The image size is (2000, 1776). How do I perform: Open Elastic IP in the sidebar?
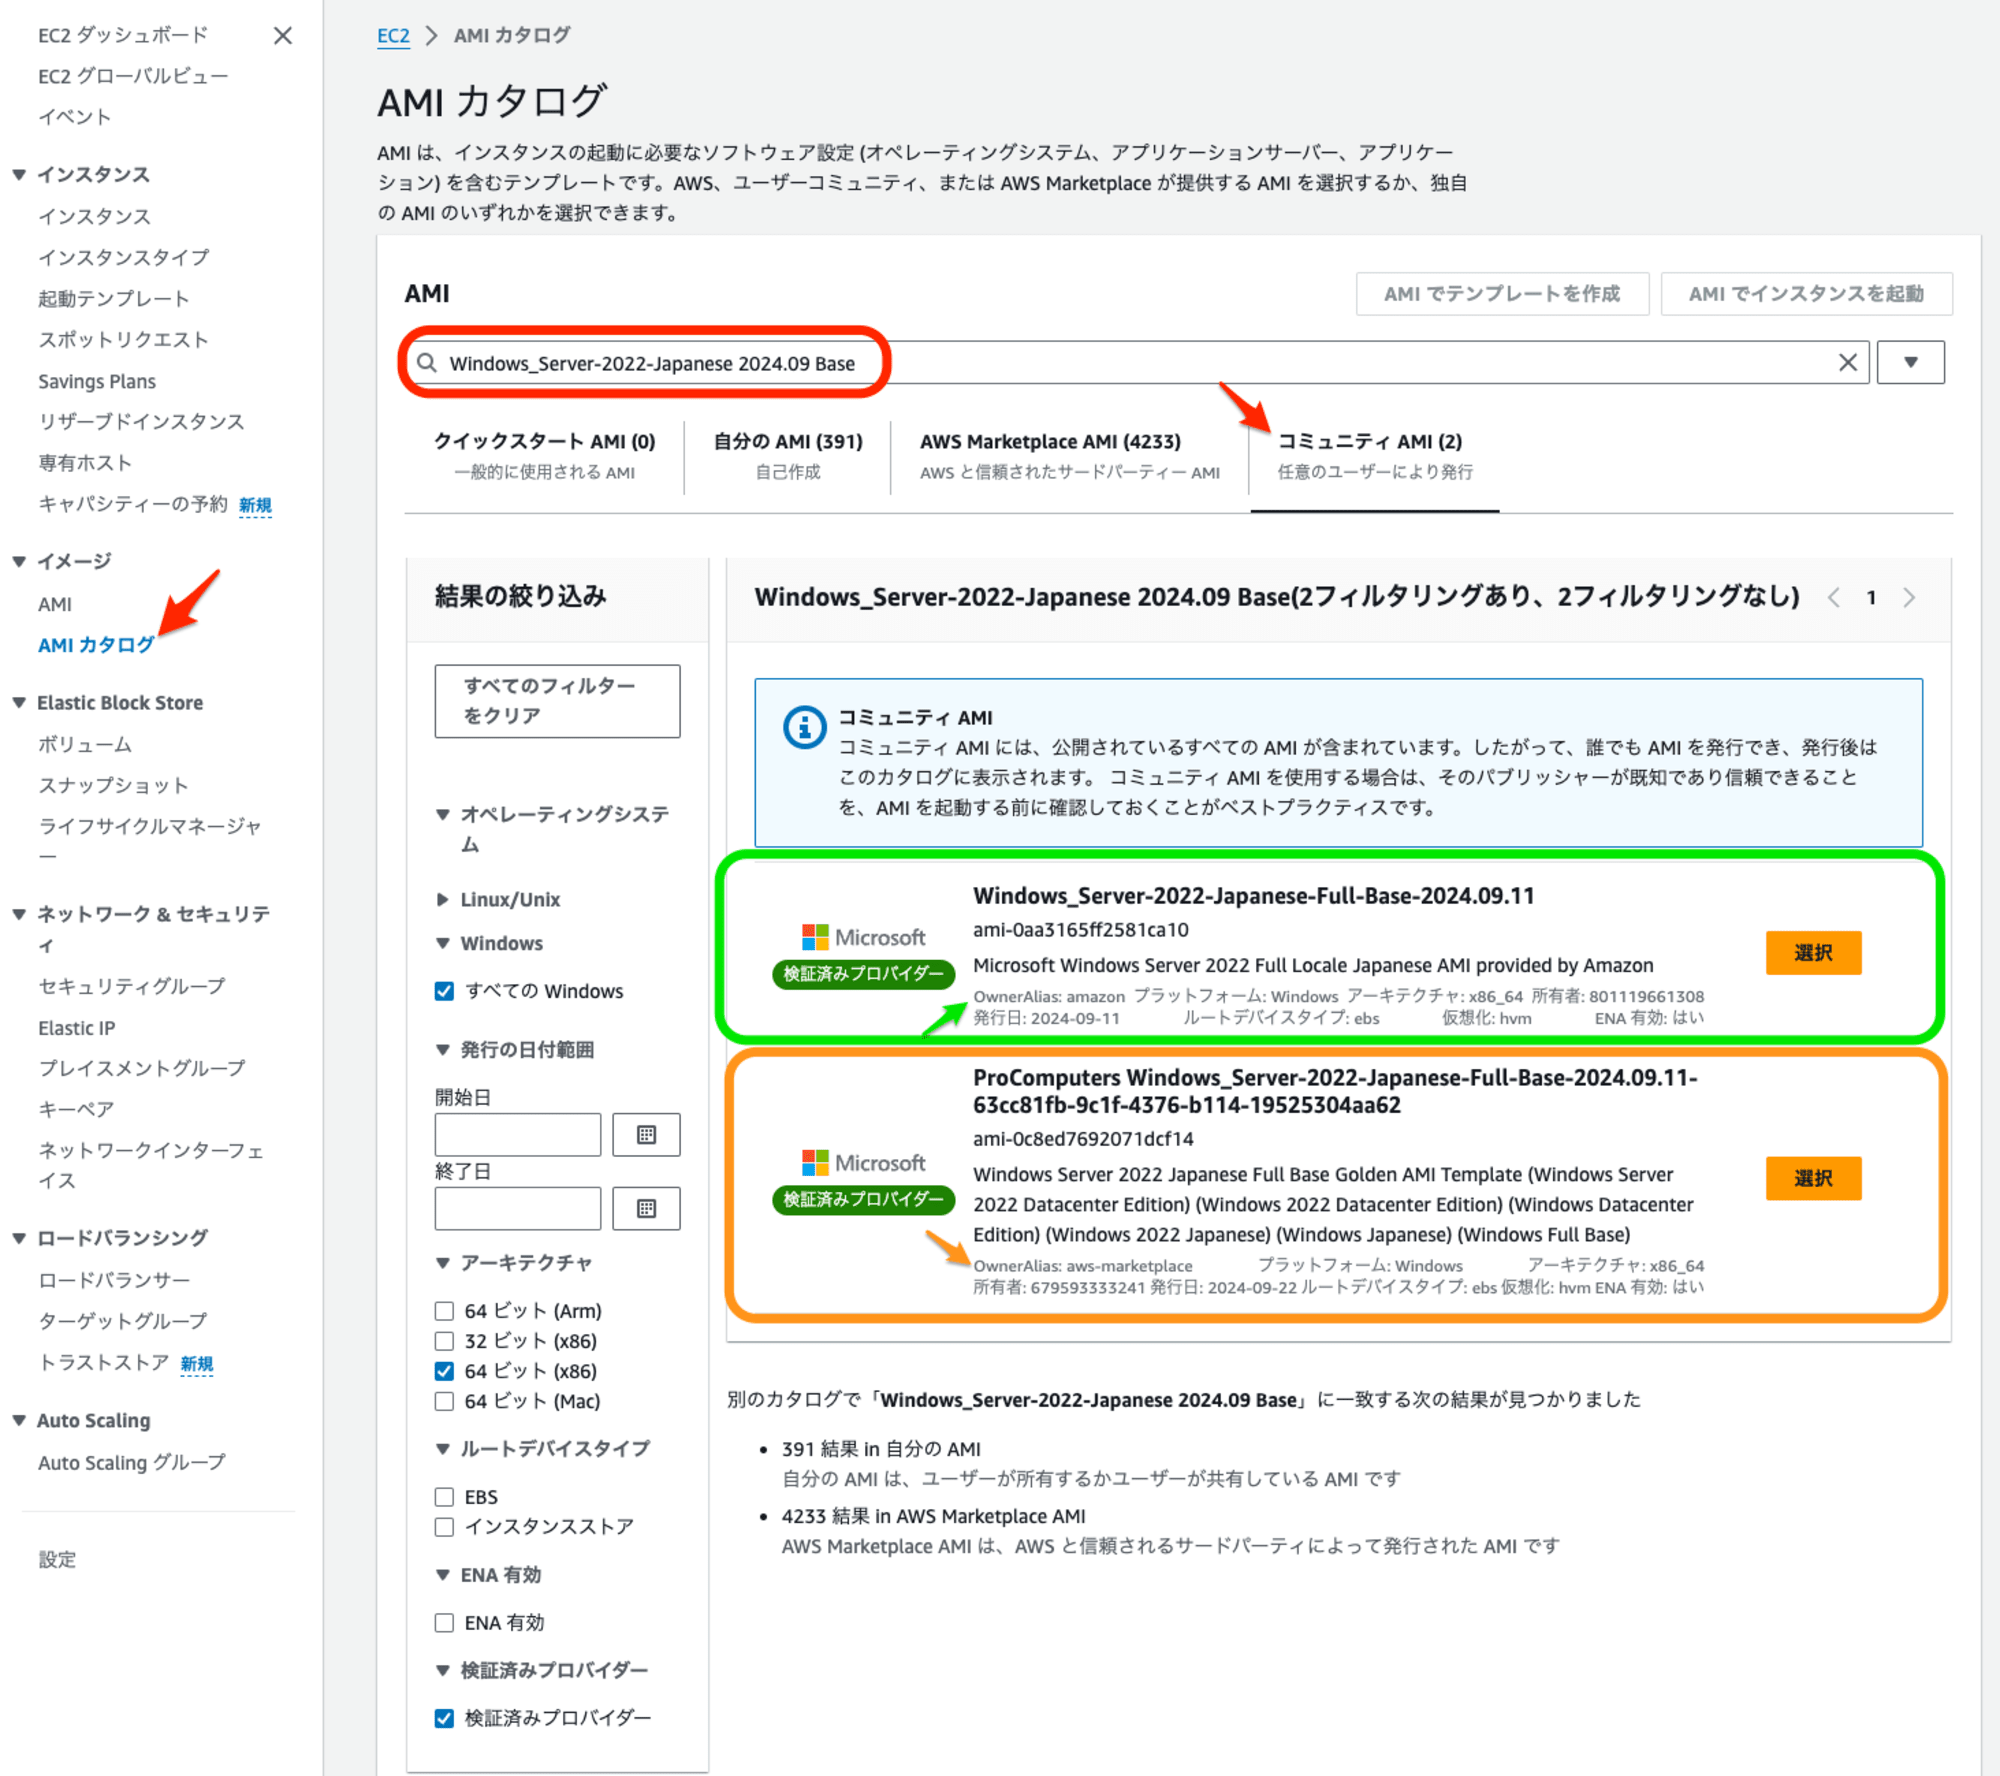click(x=77, y=1028)
